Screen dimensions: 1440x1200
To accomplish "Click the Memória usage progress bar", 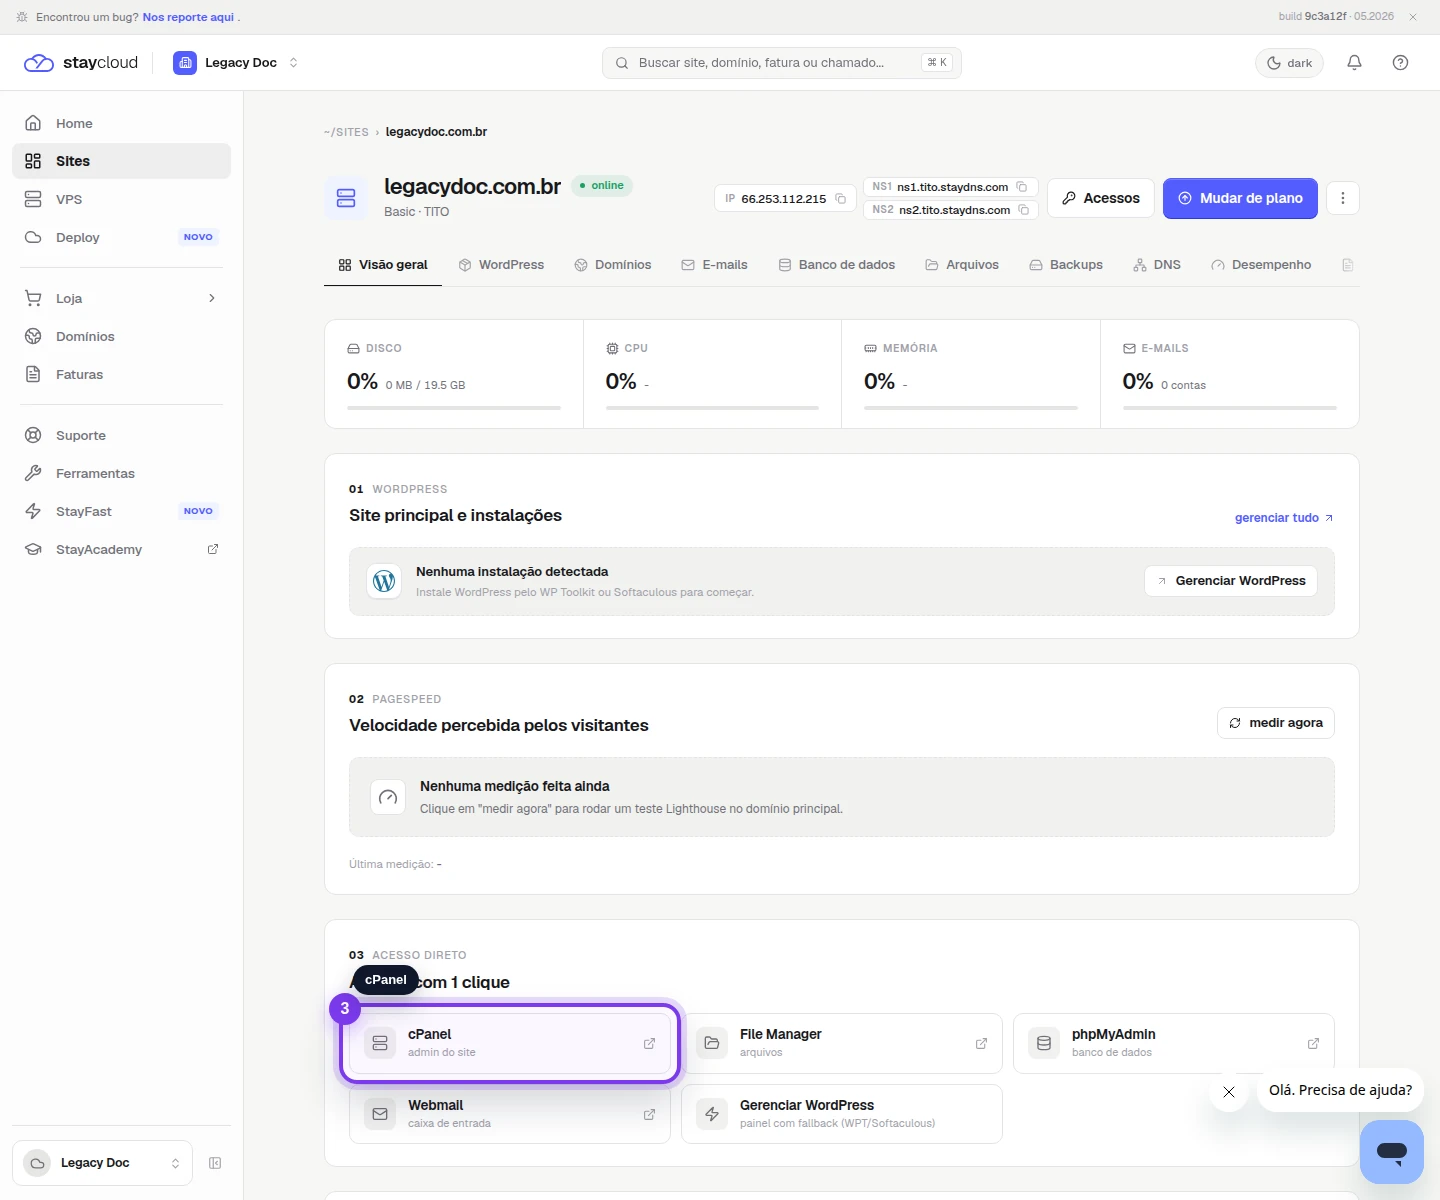I will tap(971, 408).
